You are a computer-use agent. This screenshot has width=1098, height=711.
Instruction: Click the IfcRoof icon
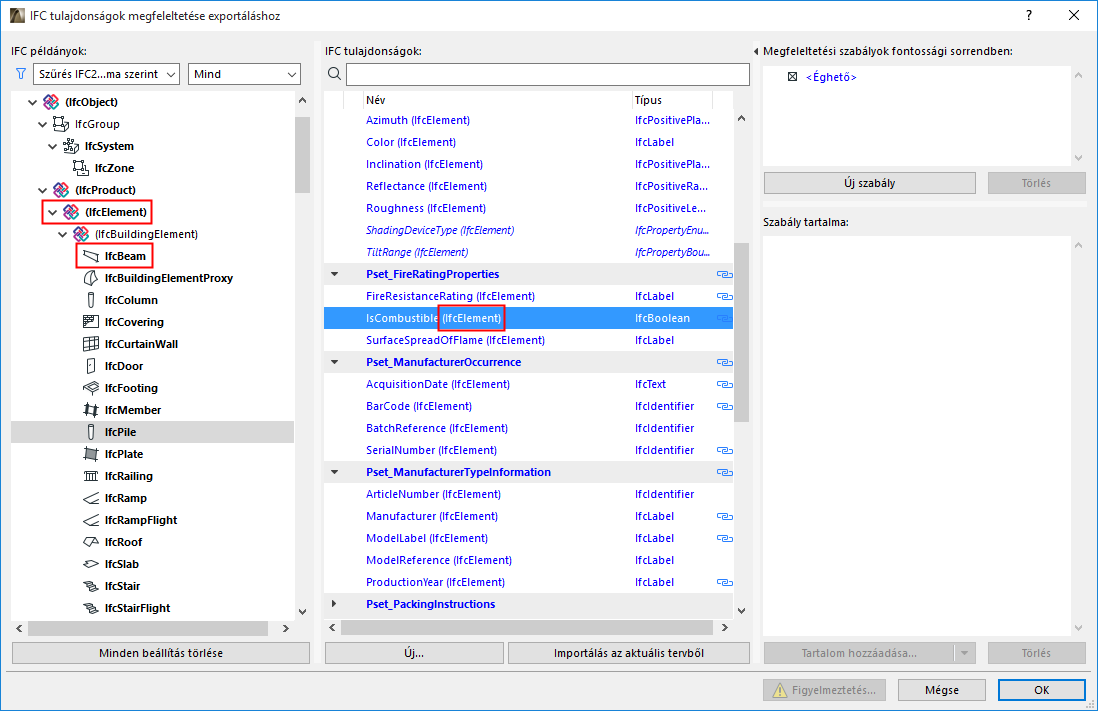pyautogui.click(x=90, y=542)
